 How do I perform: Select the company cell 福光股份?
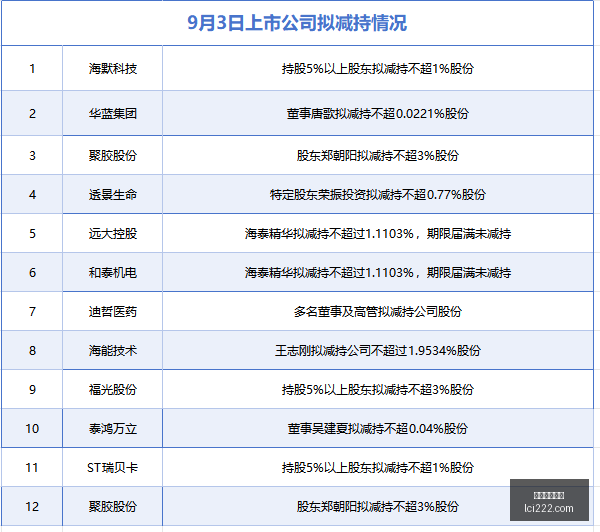click(x=112, y=390)
